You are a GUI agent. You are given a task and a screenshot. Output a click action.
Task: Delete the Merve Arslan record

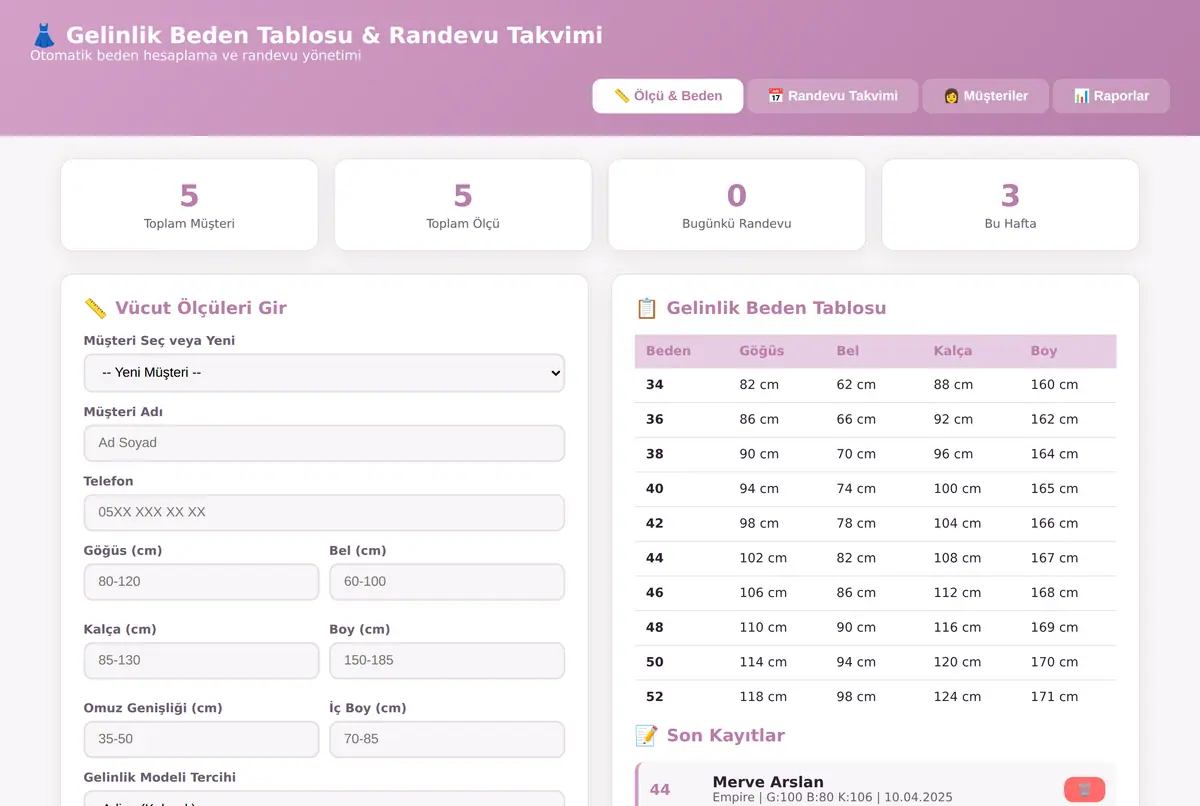pyautogui.click(x=1085, y=789)
